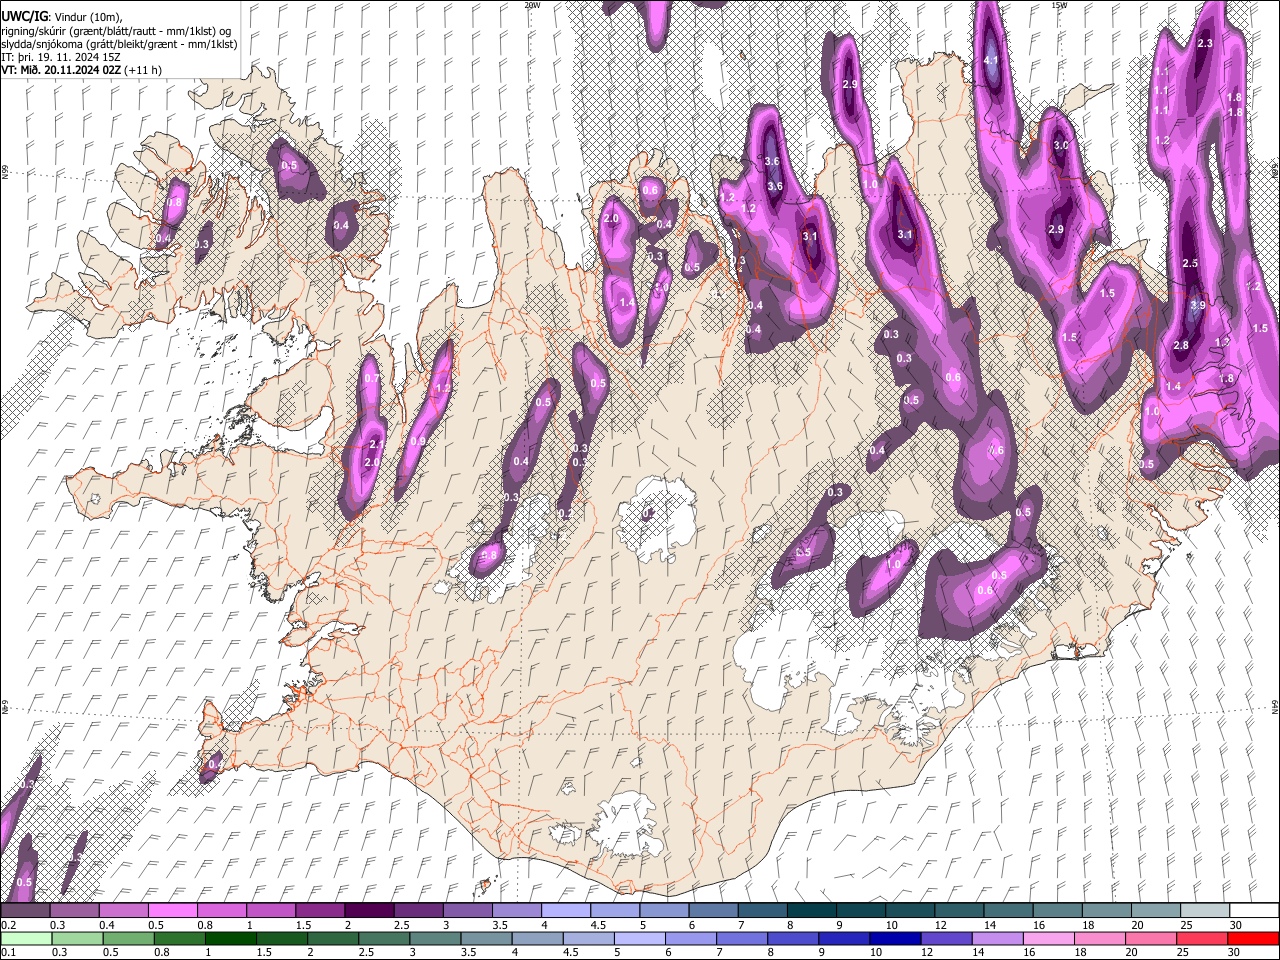Image resolution: width=1280 pixels, height=960 pixels.
Task: Click the '2.1' precipitation value in west Iceland
Action: pos(376,444)
